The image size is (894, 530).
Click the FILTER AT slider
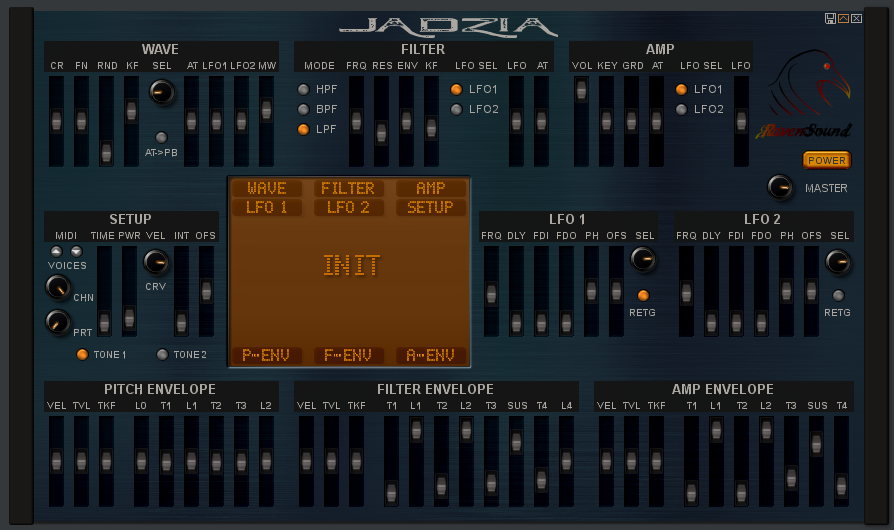click(541, 121)
